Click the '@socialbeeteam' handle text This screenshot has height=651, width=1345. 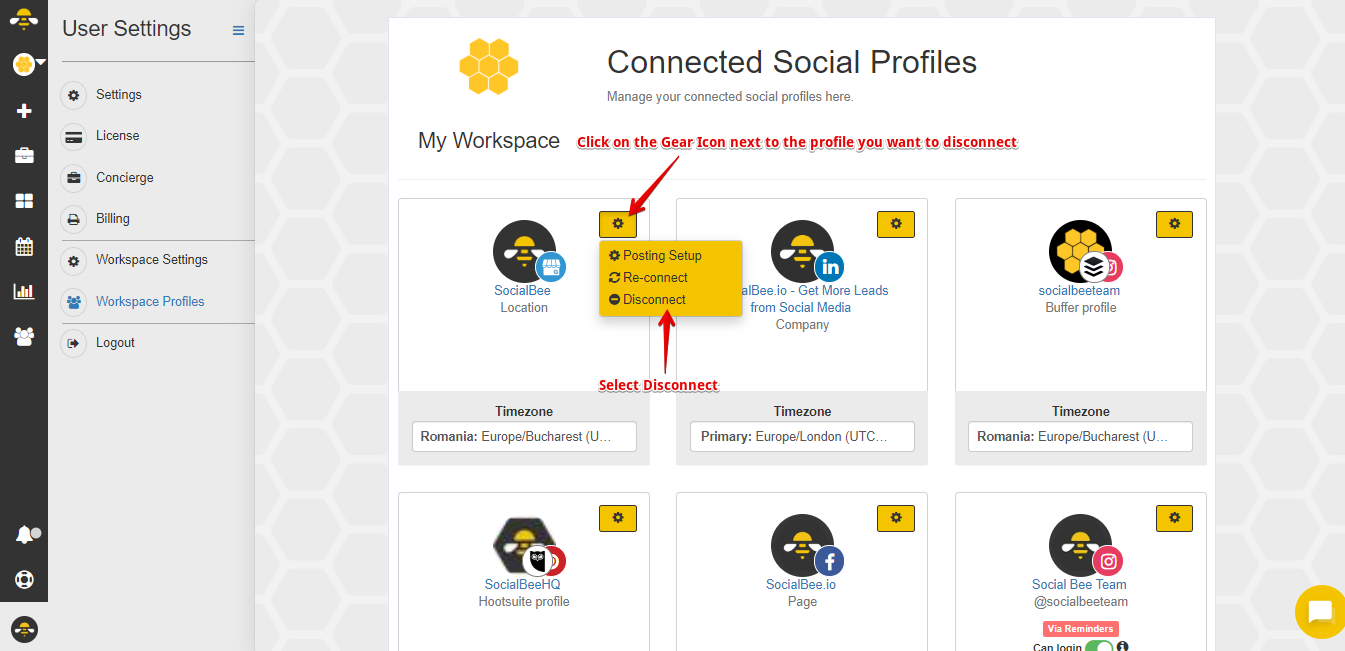(1080, 602)
